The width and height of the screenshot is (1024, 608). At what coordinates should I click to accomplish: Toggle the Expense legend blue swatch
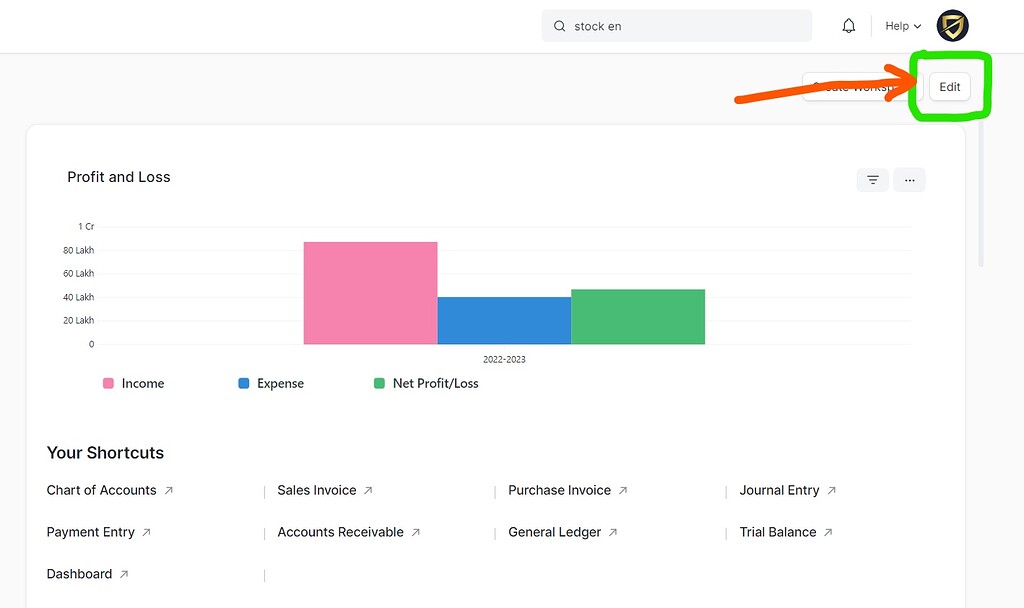(244, 383)
